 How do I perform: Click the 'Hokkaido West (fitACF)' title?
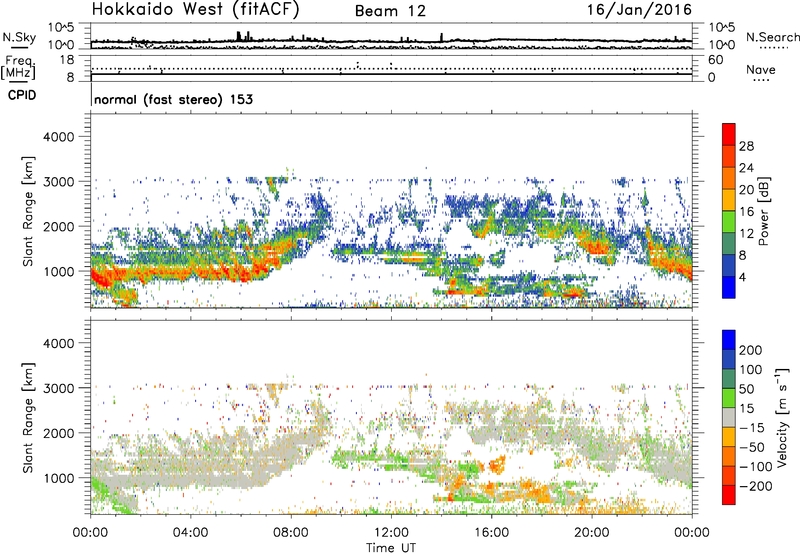click(195, 10)
